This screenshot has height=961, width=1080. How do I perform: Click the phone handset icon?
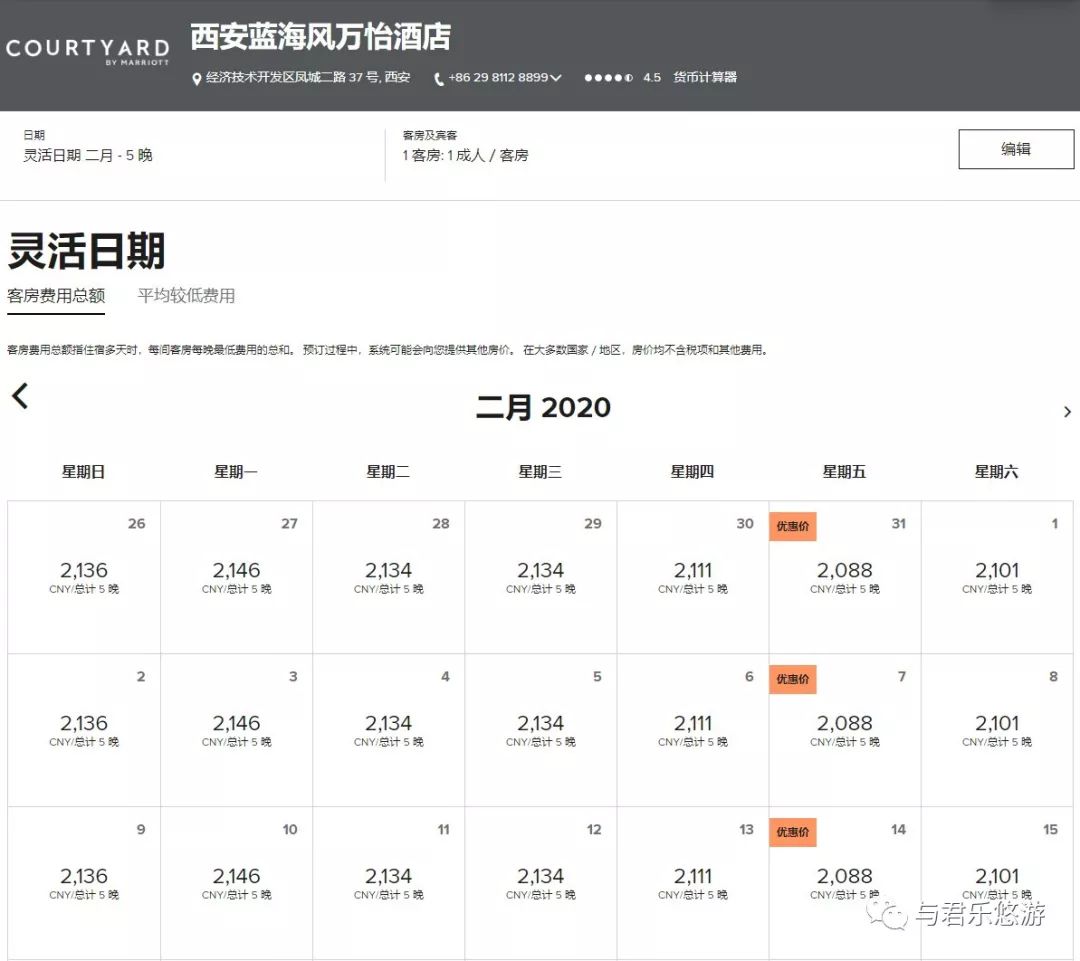(439, 79)
